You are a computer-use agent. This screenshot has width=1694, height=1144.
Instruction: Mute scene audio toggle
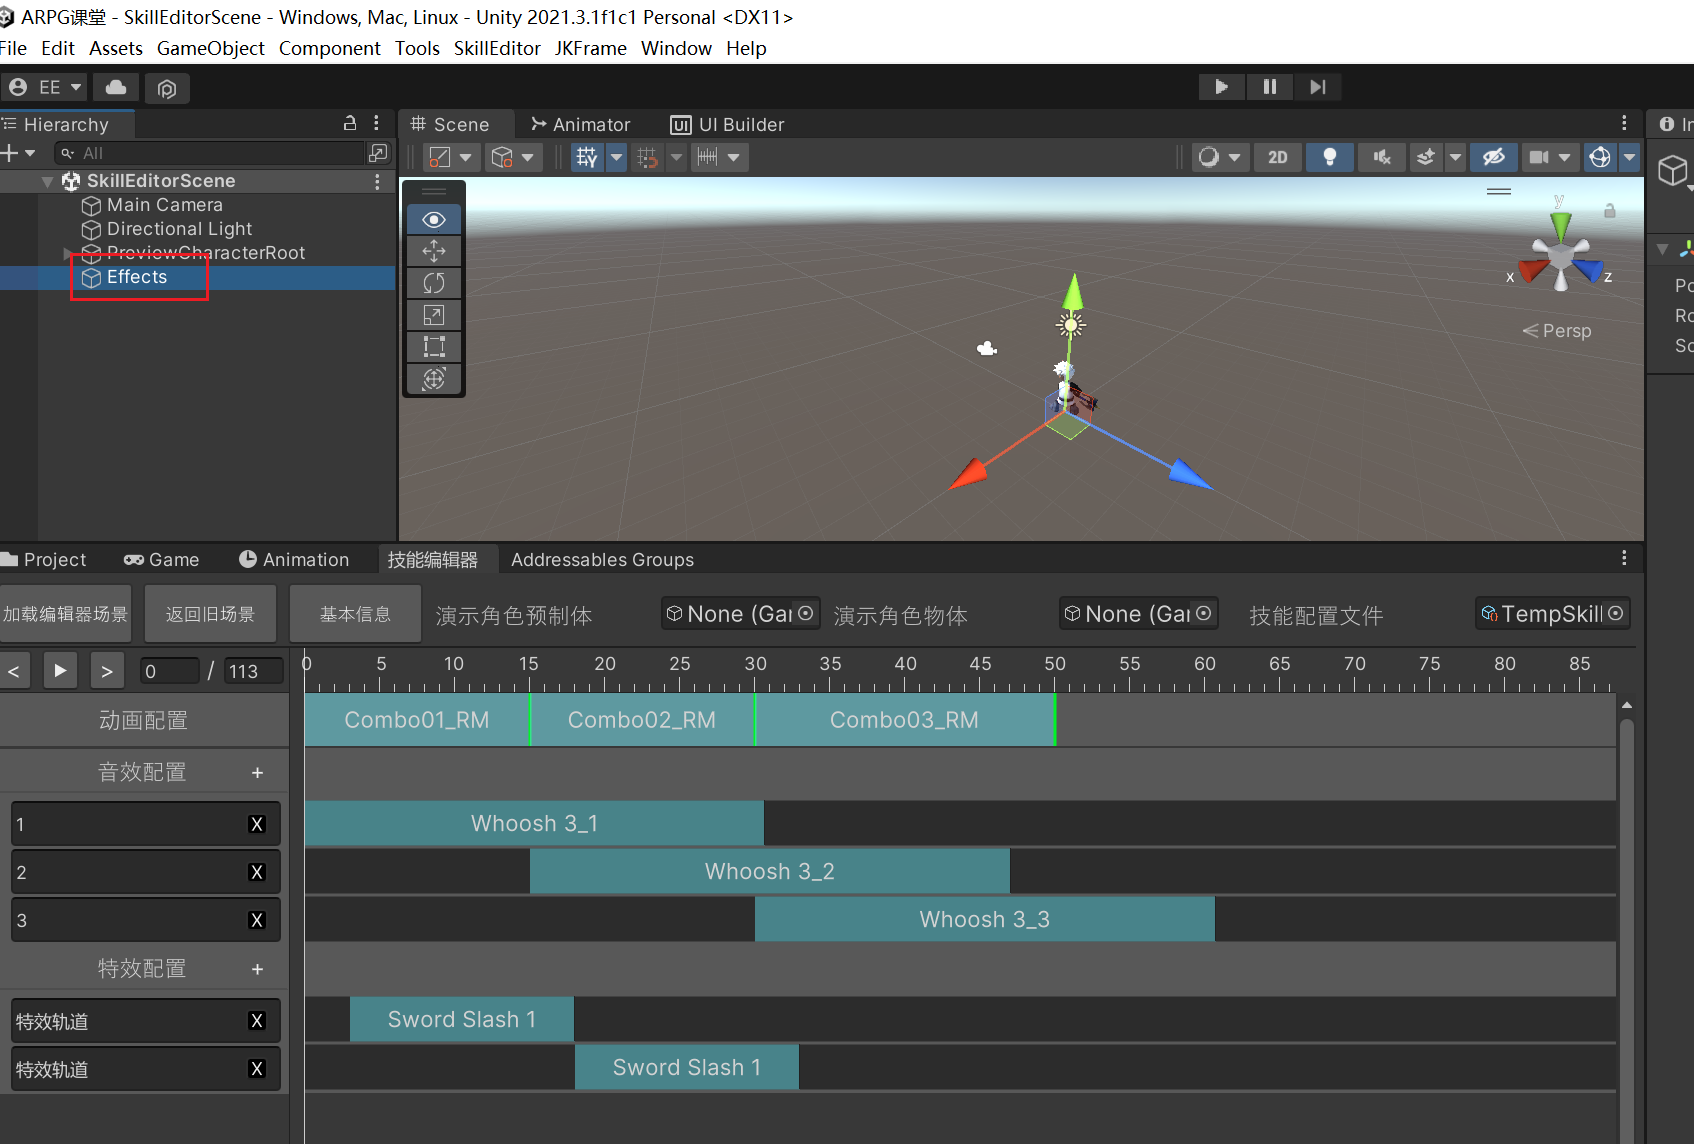coord(1382,157)
